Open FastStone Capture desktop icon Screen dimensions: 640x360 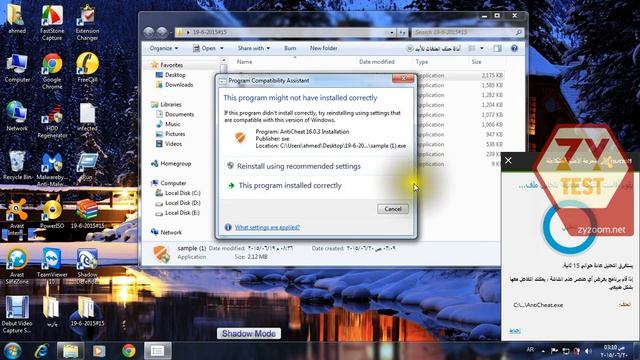(52, 22)
